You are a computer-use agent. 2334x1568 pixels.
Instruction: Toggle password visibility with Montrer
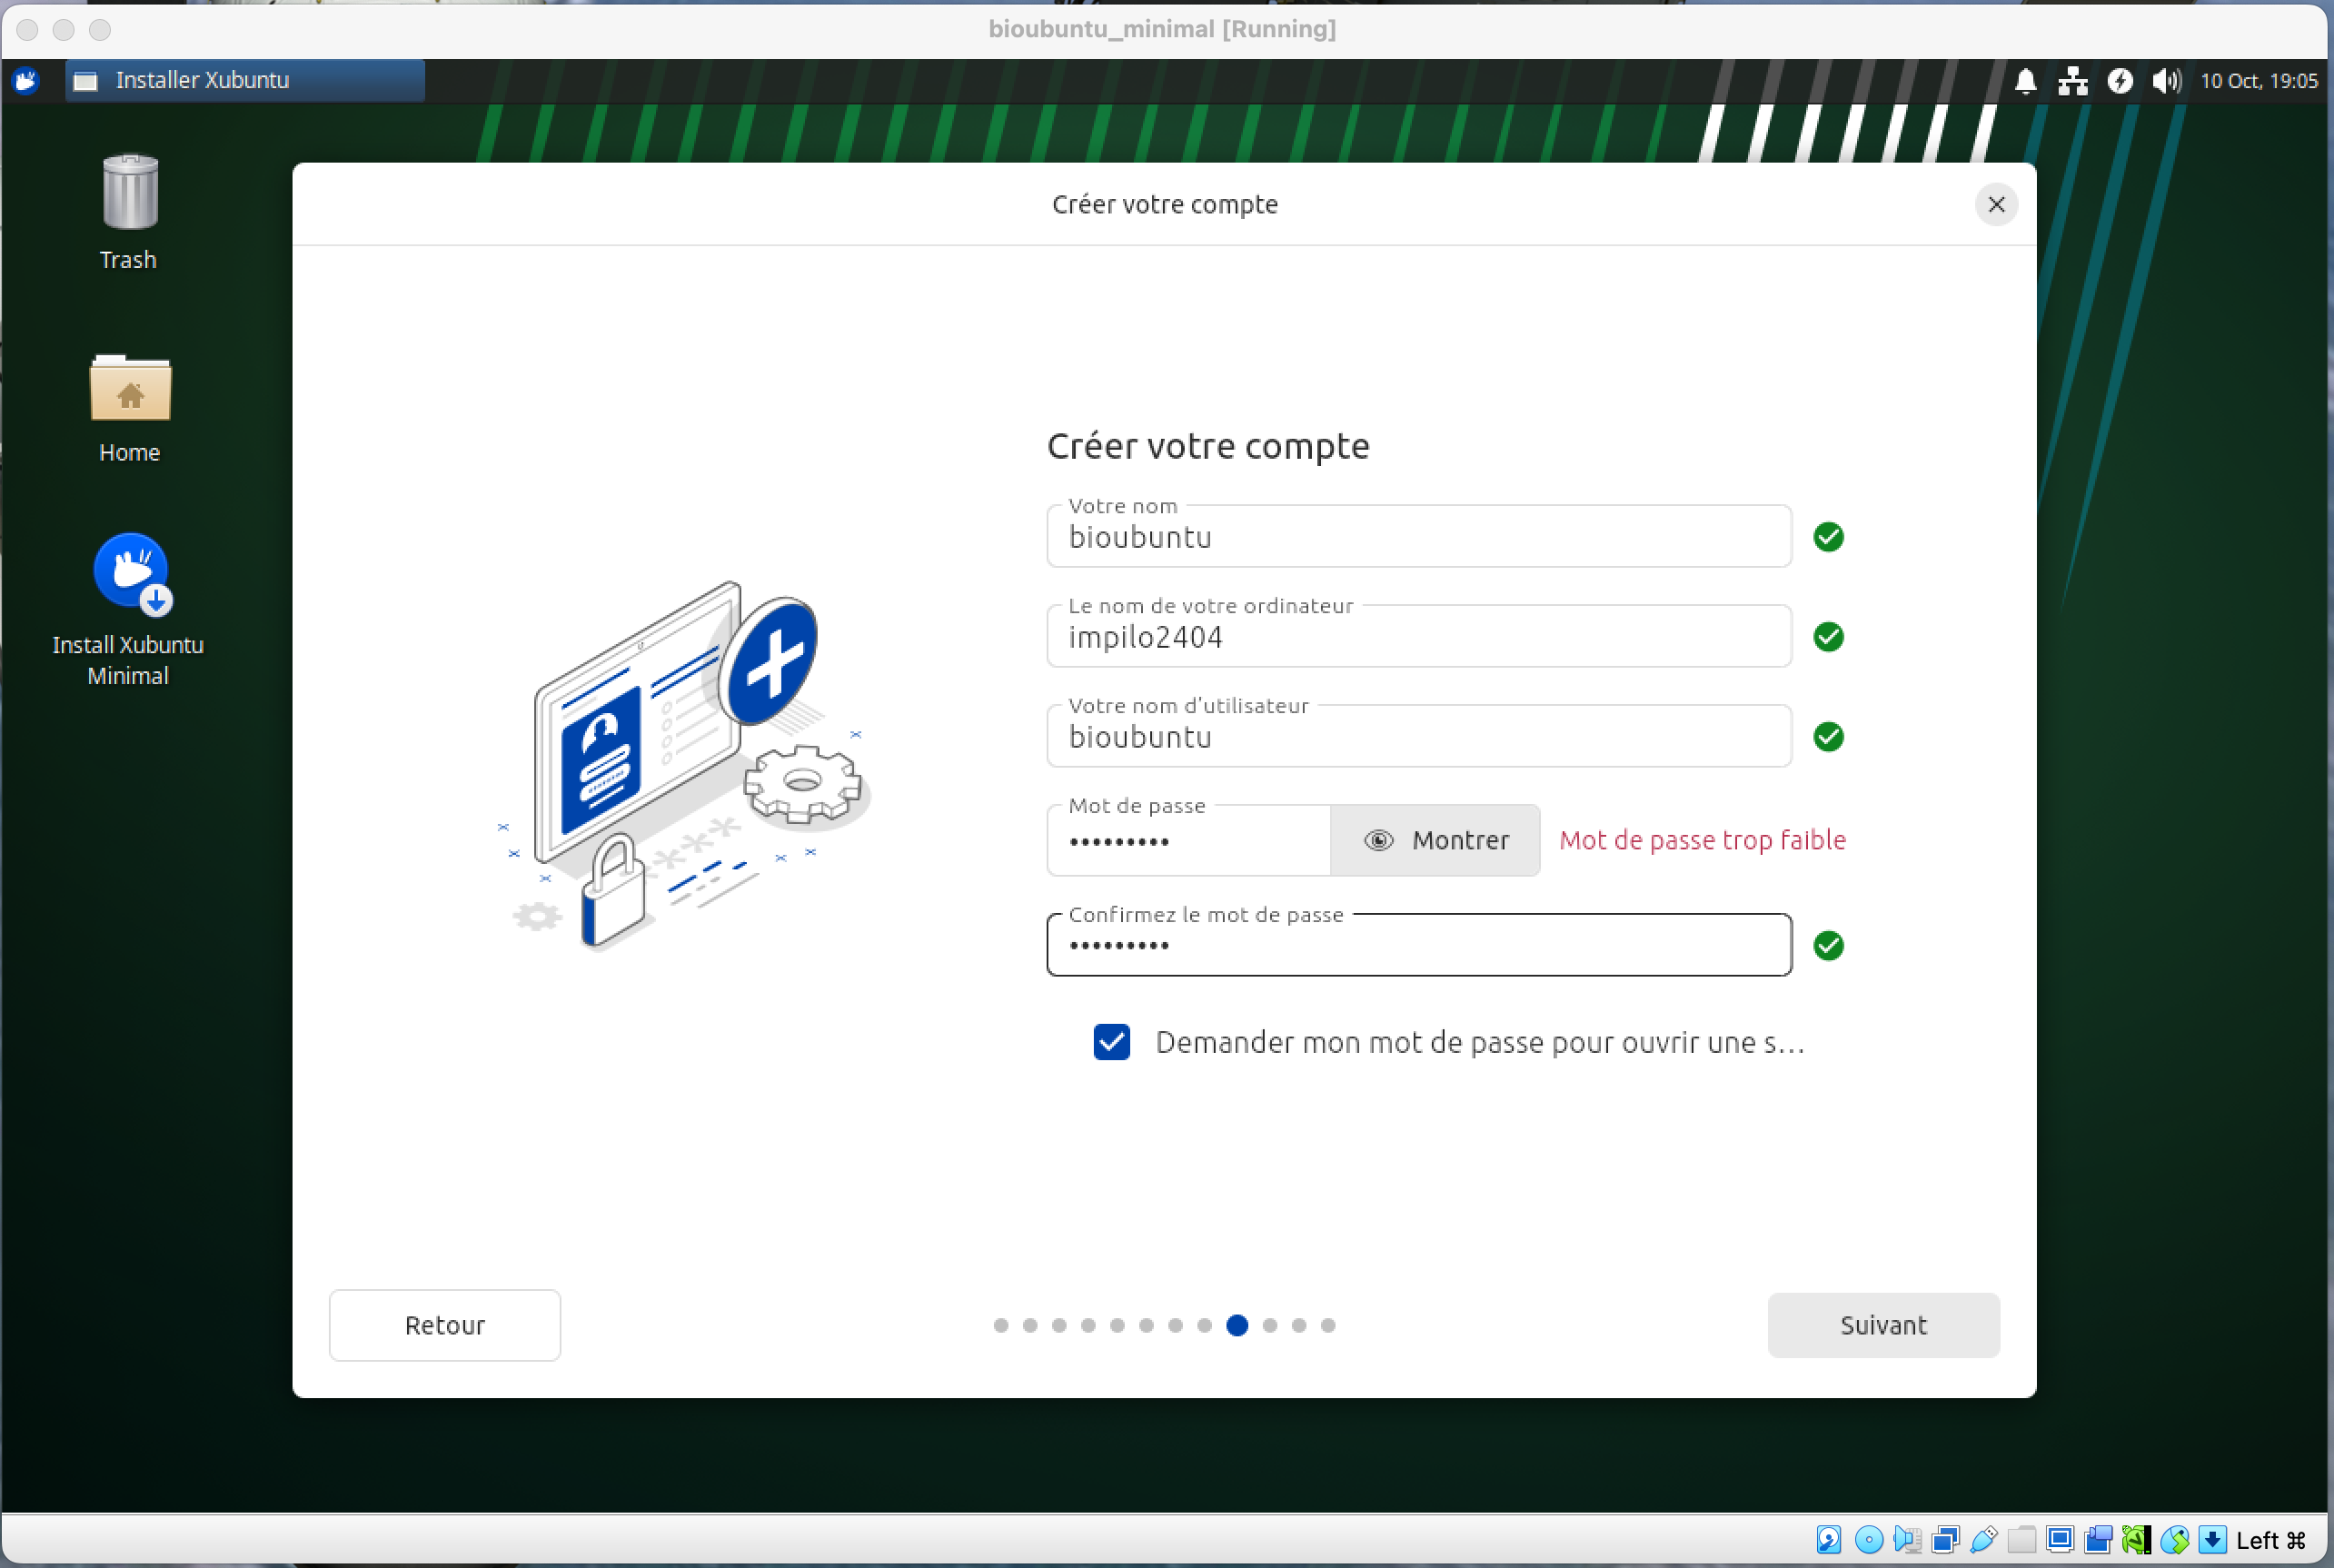pos(1435,840)
